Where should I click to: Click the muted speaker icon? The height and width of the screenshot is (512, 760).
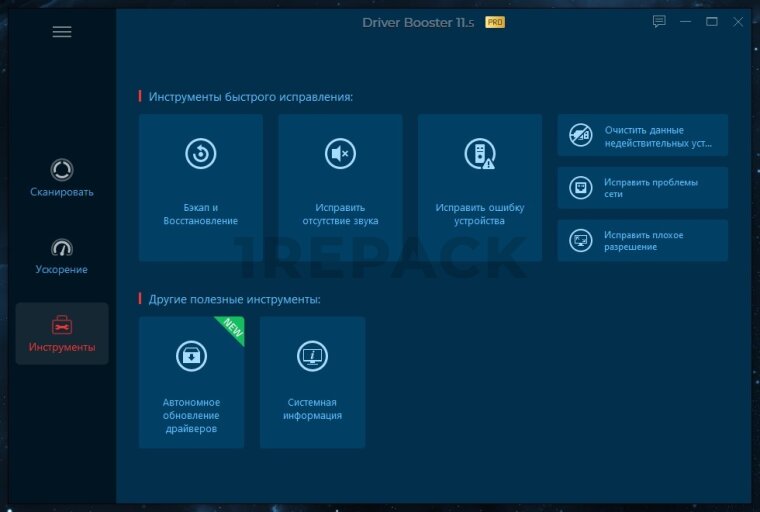pyautogui.click(x=340, y=153)
